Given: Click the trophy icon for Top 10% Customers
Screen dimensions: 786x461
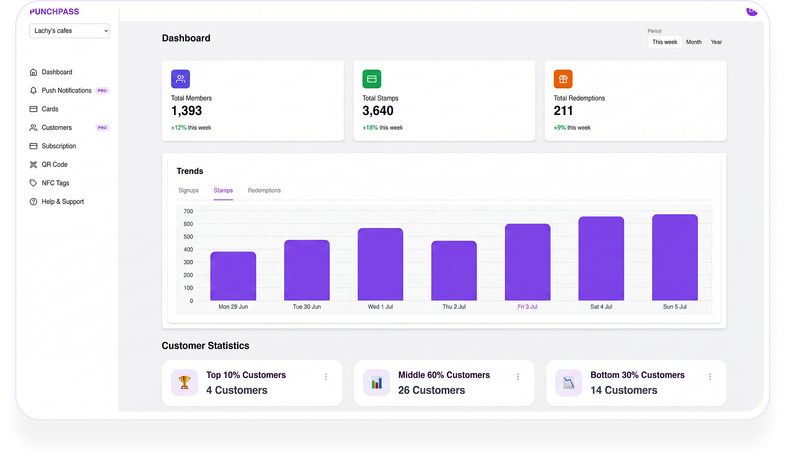Looking at the screenshot, I should click(184, 383).
